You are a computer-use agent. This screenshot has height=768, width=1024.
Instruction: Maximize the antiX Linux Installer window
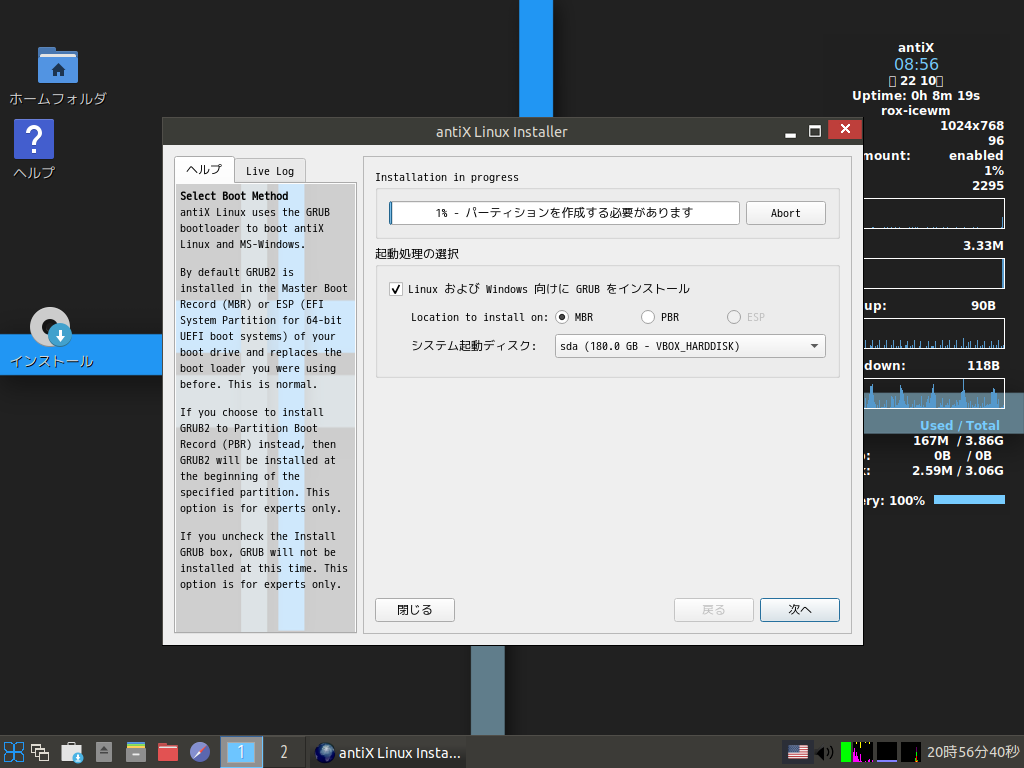[814, 131]
